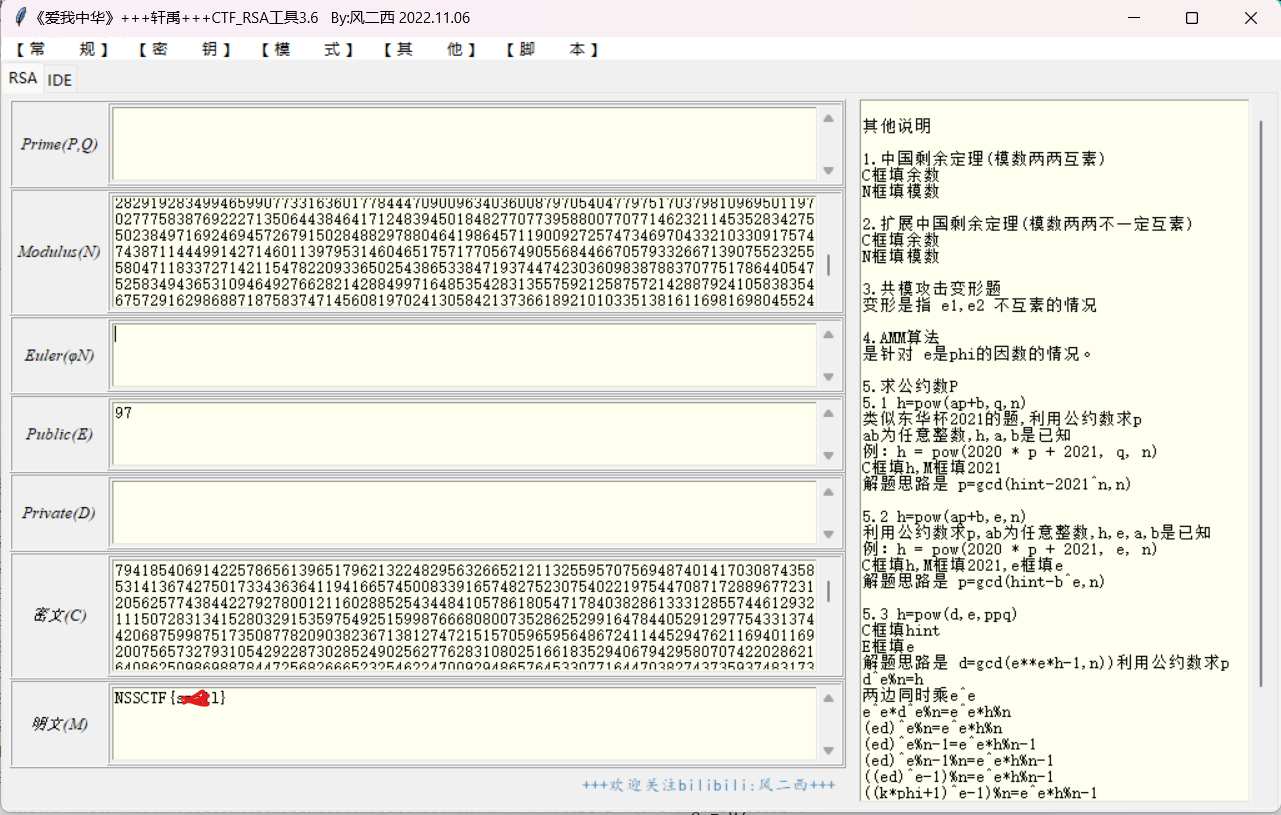Select the RSA tab
Image resolution: width=1281 pixels, height=815 pixels.
pyautogui.click(x=23, y=78)
